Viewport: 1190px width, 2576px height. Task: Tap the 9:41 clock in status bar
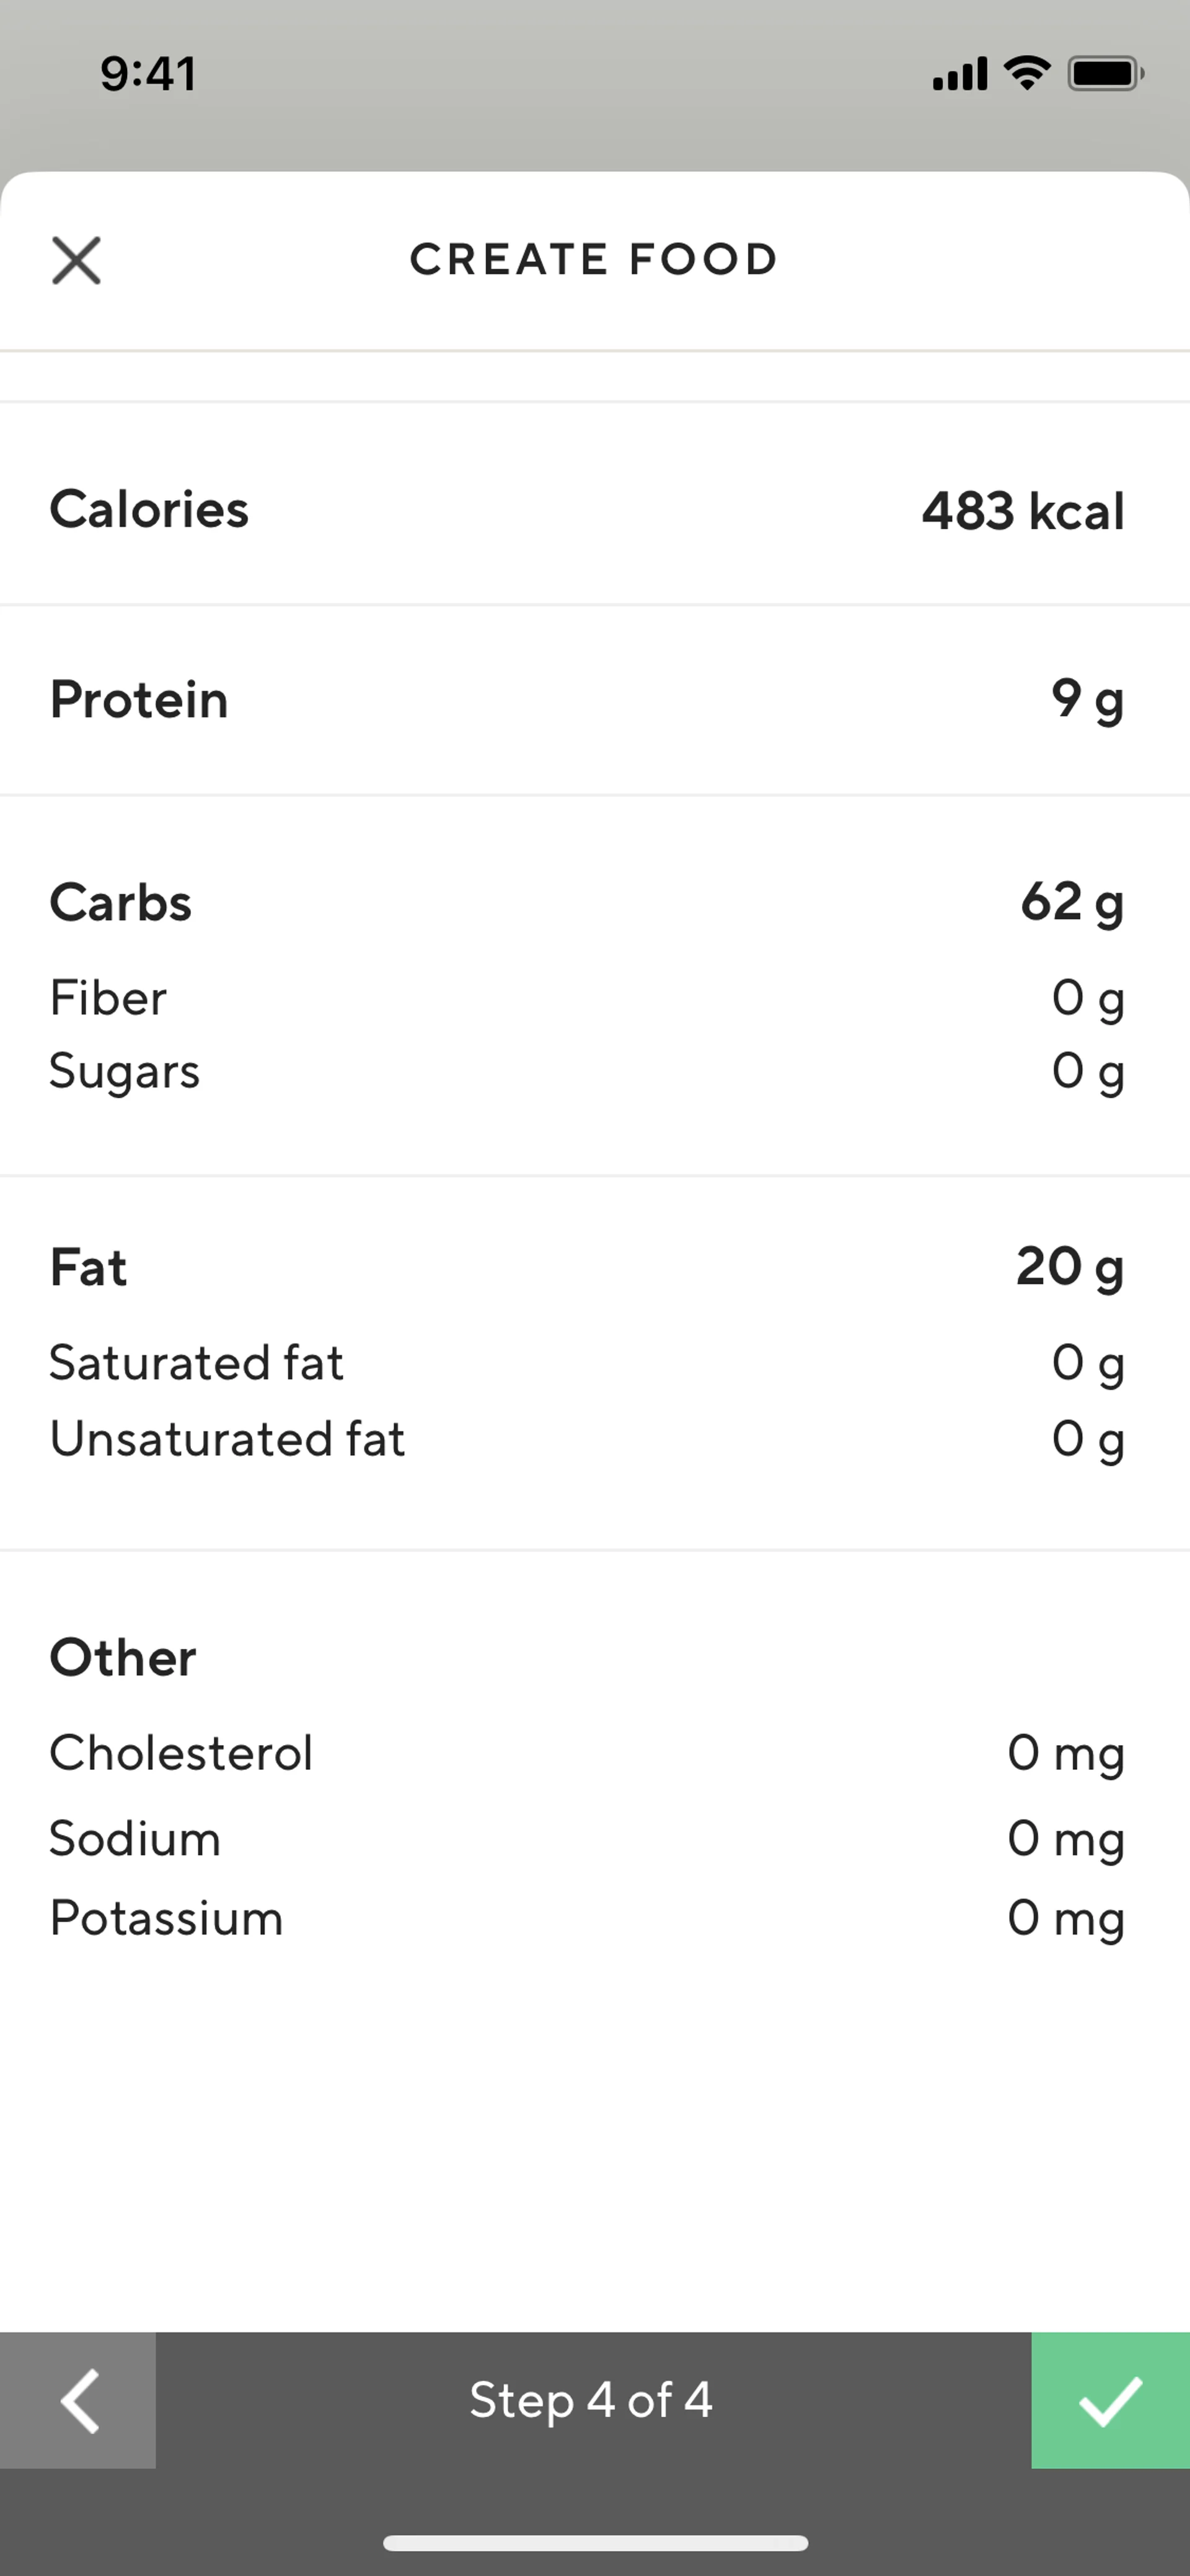tap(148, 74)
